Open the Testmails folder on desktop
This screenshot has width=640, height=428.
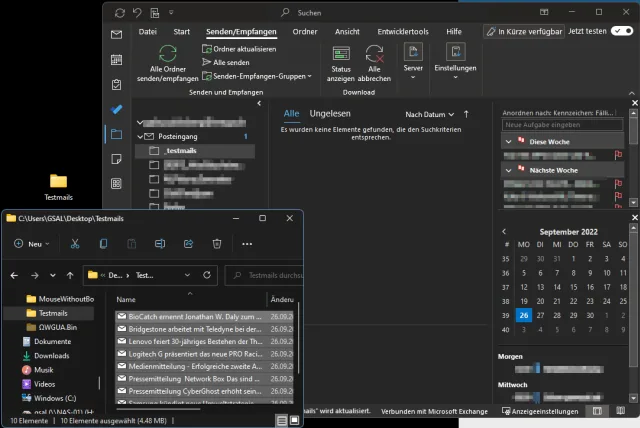[x=58, y=181]
